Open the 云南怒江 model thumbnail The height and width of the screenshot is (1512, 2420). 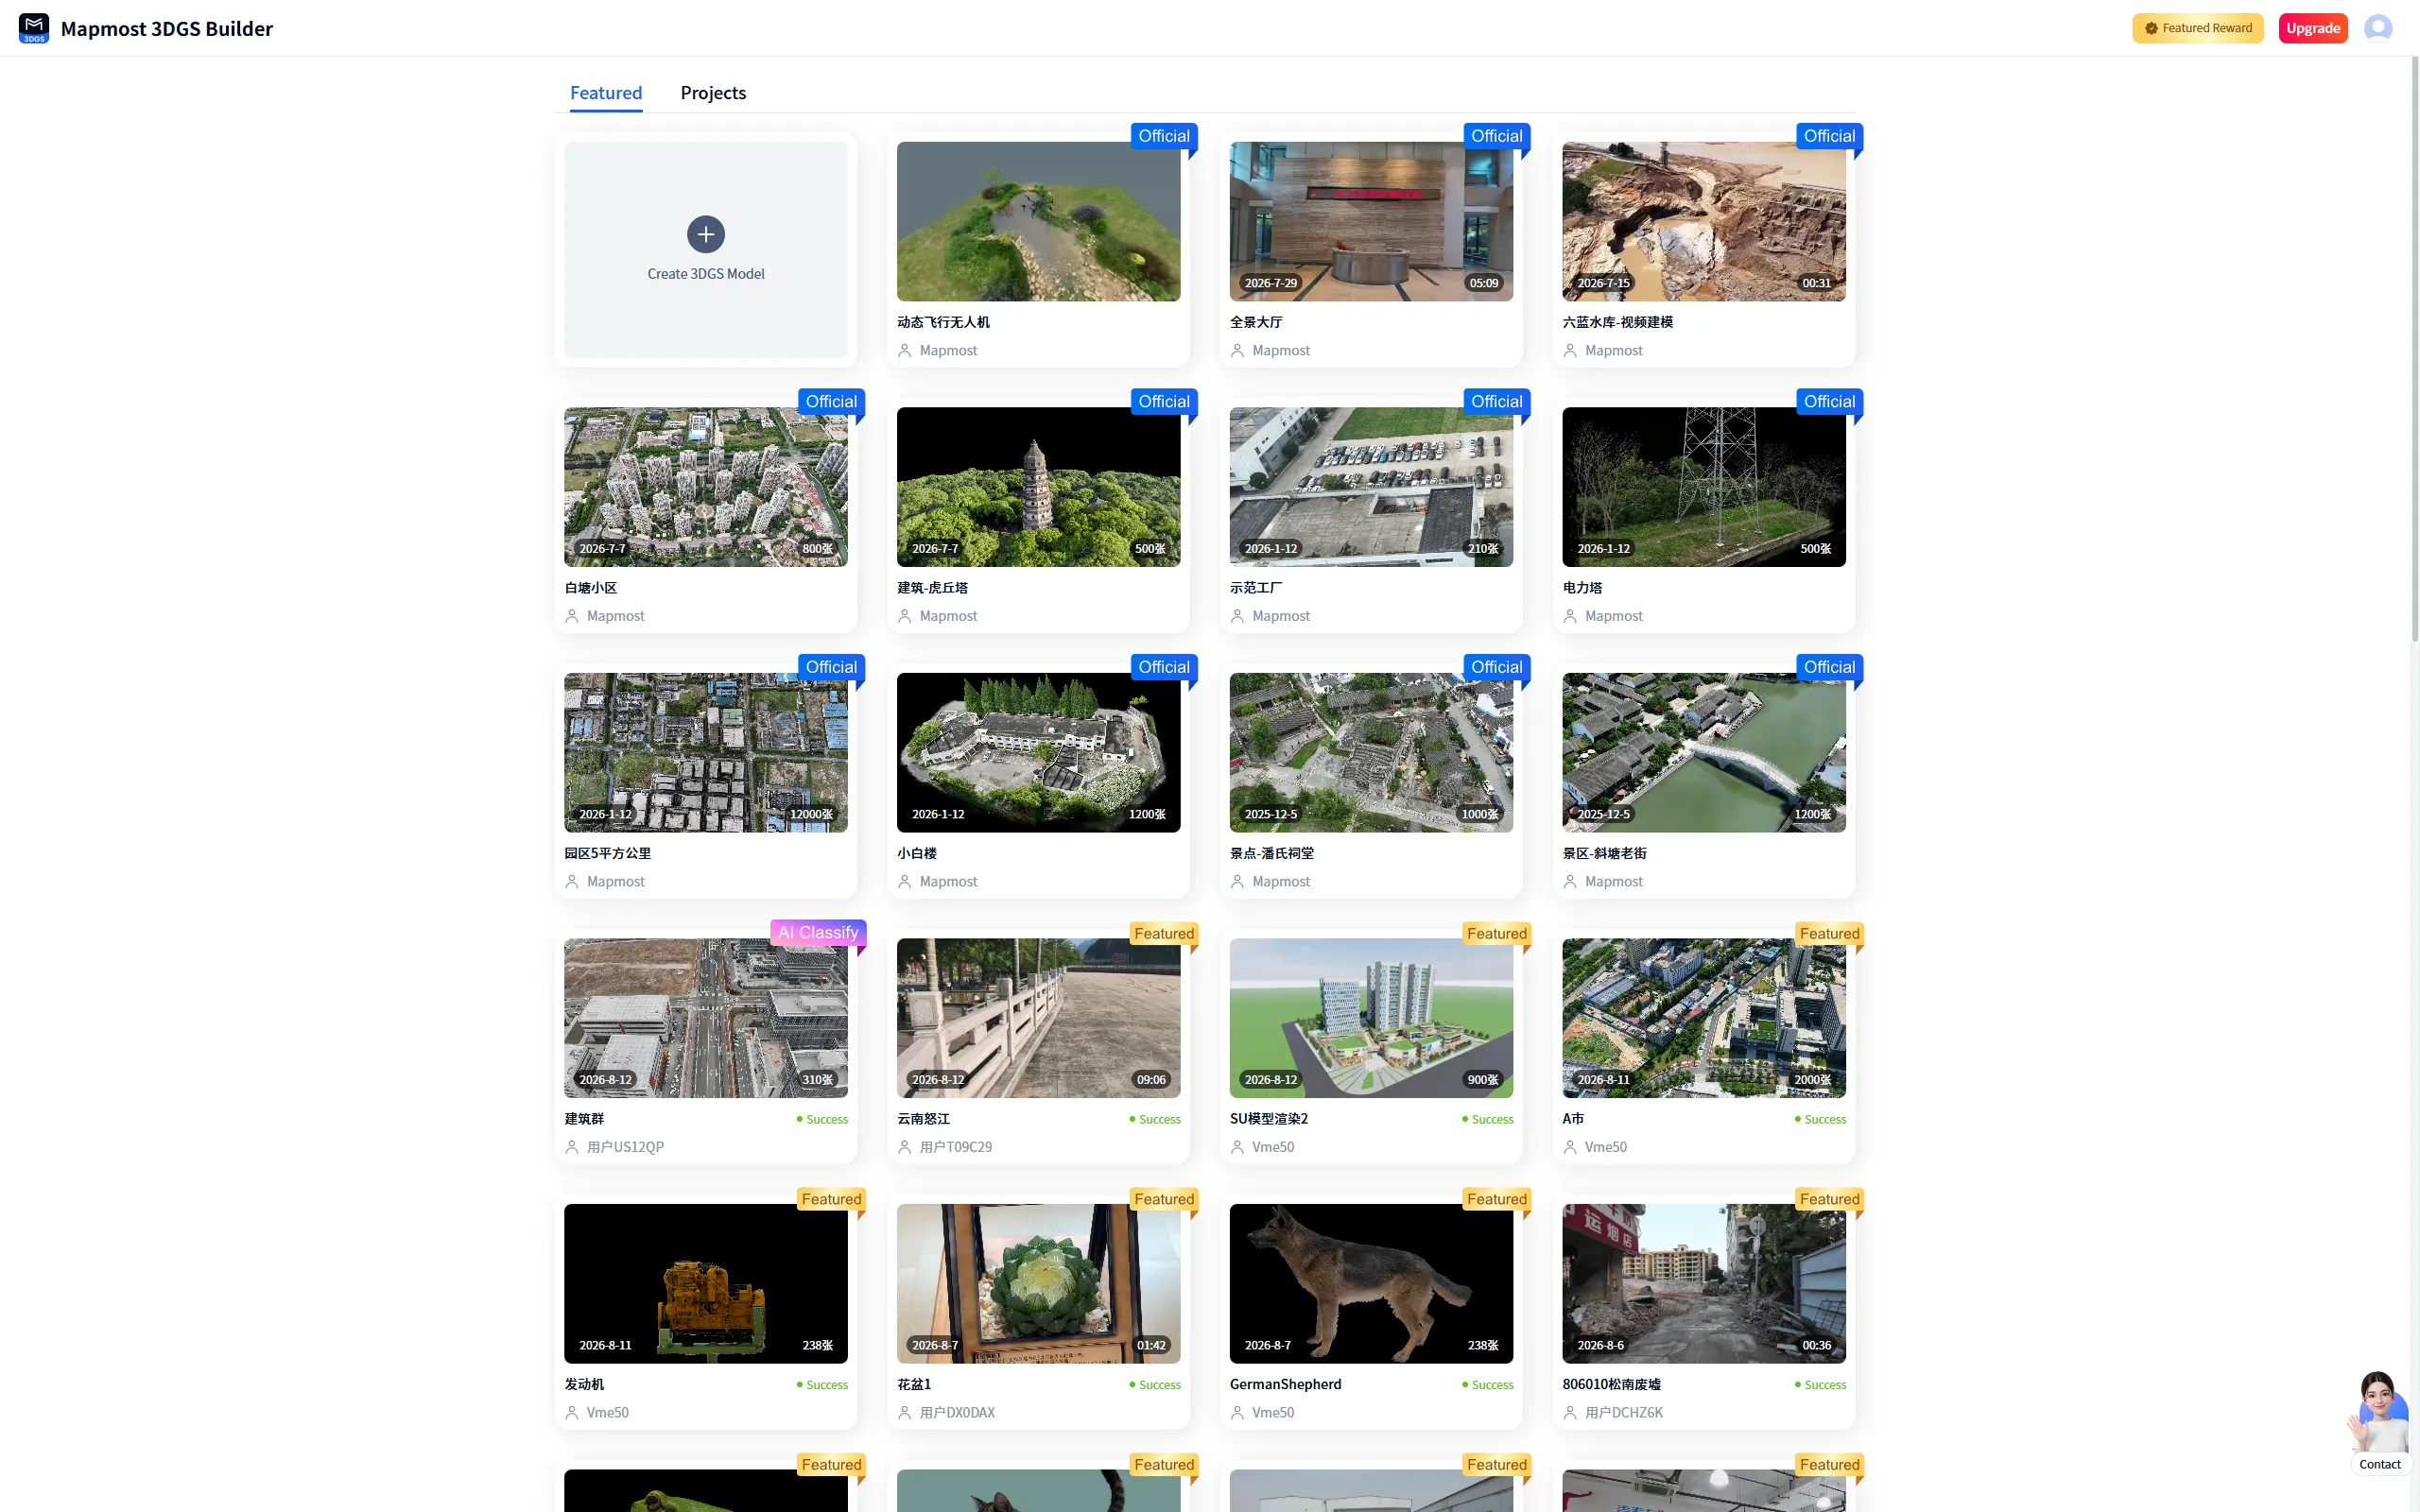1038,1018
